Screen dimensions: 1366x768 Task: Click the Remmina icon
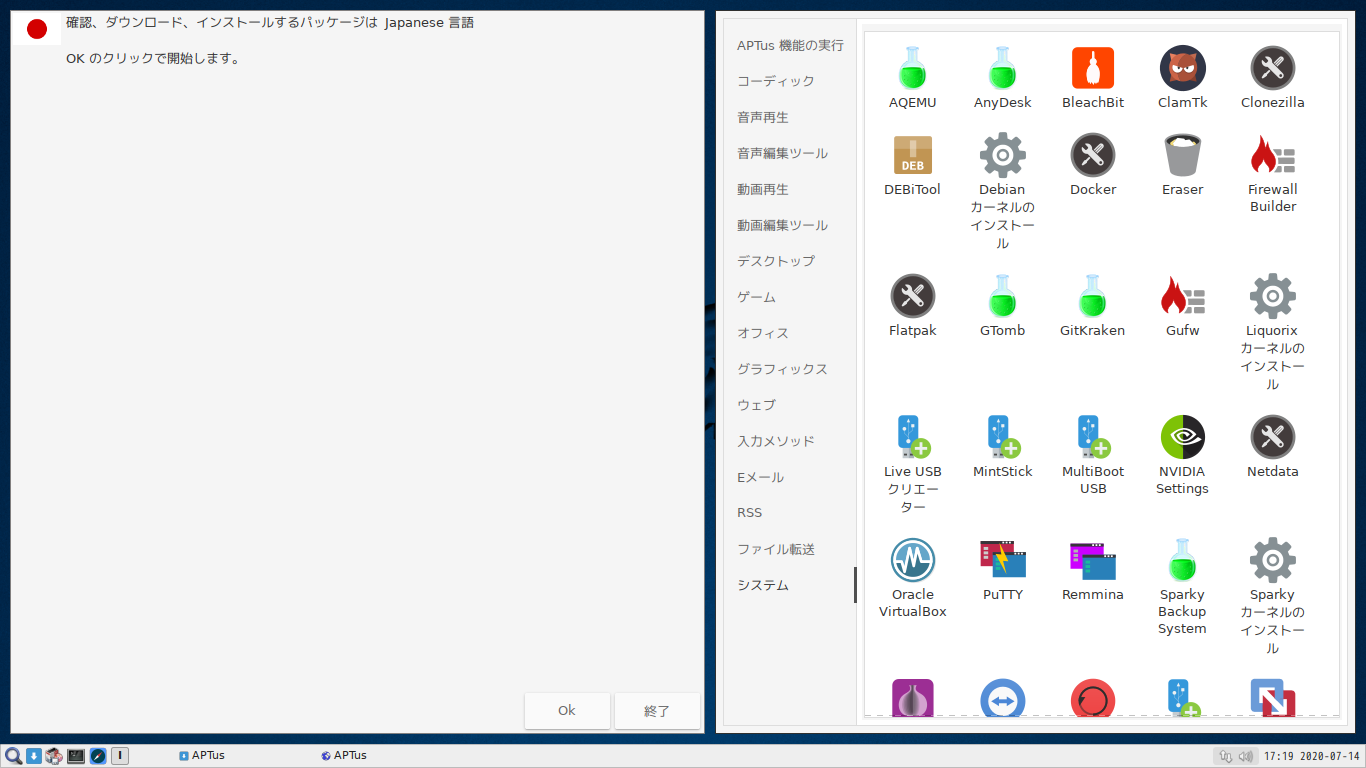point(1093,560)
